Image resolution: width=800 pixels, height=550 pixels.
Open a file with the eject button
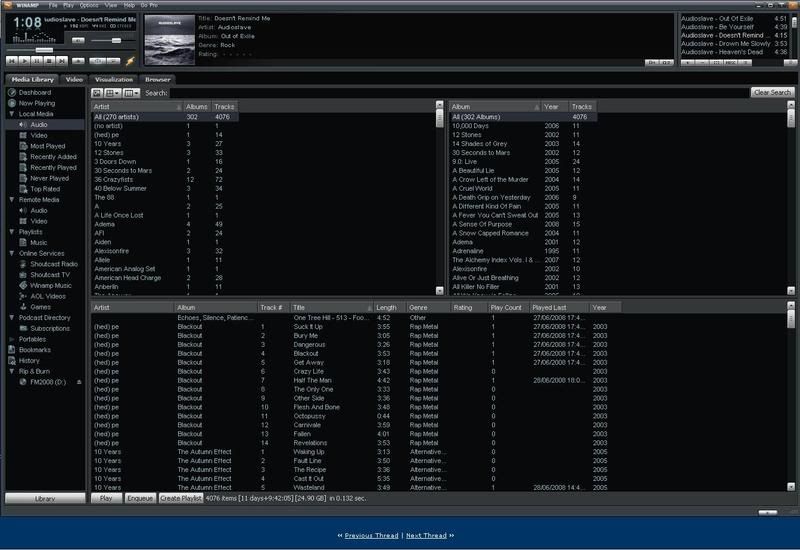pos(78,61)
